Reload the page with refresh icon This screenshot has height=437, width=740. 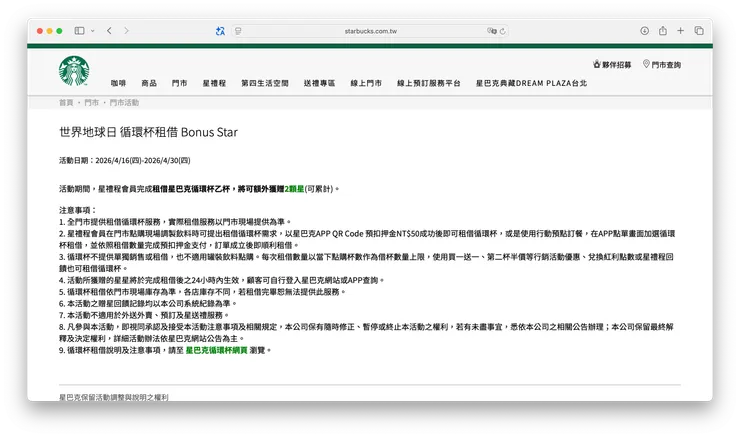(503, 31)
